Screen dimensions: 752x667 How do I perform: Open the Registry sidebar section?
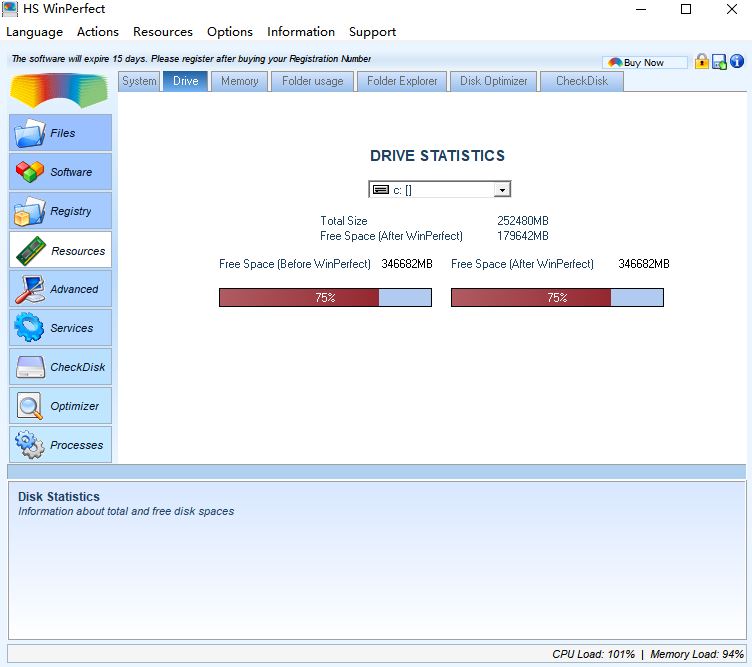(60, 211)
